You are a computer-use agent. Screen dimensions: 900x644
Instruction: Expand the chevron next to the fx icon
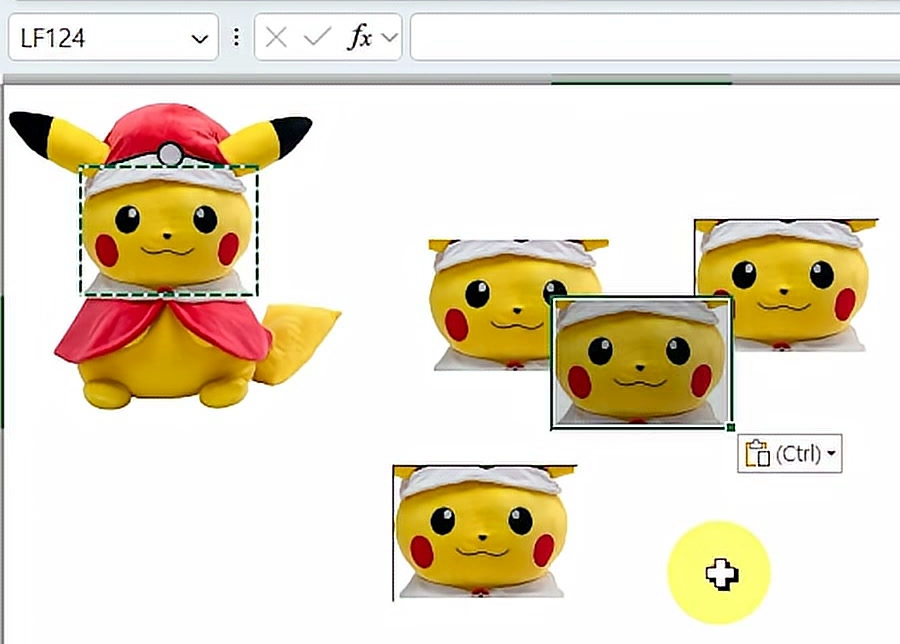[390, 38]
